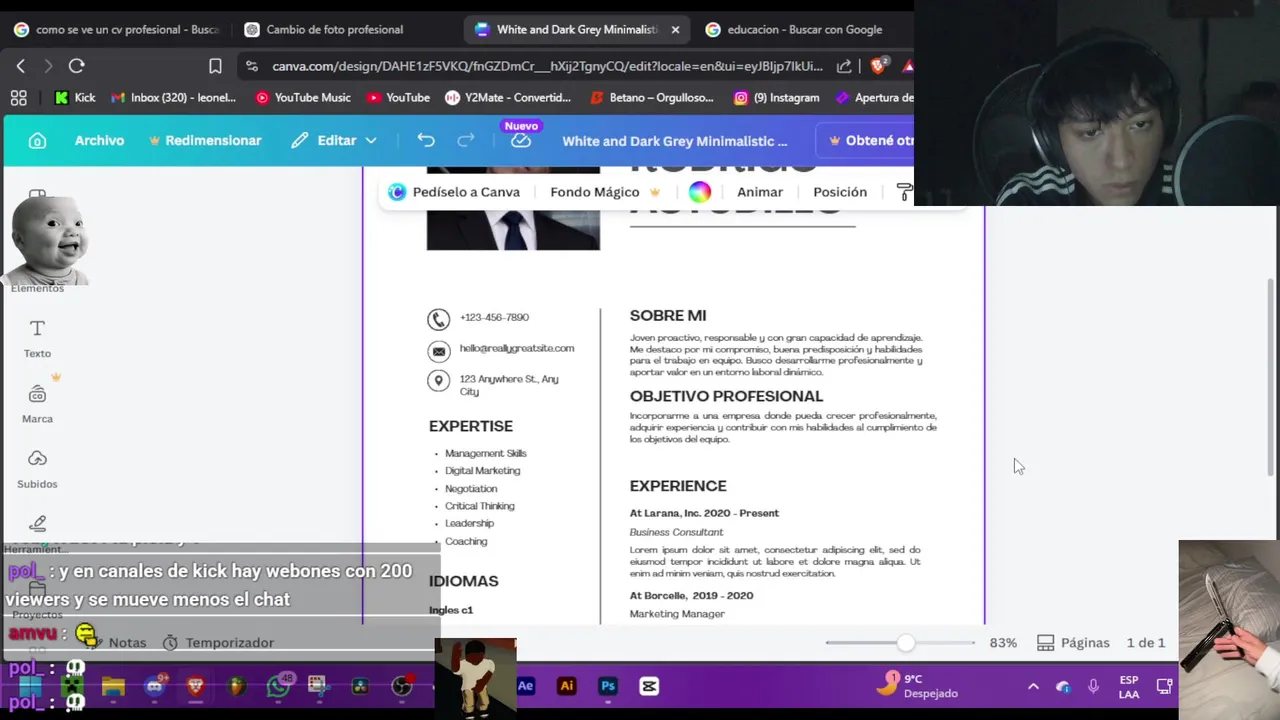Select the OBJETIVO PROFESIONAL heading
The image size is (1280, 720).
click(x=726, y=397)
